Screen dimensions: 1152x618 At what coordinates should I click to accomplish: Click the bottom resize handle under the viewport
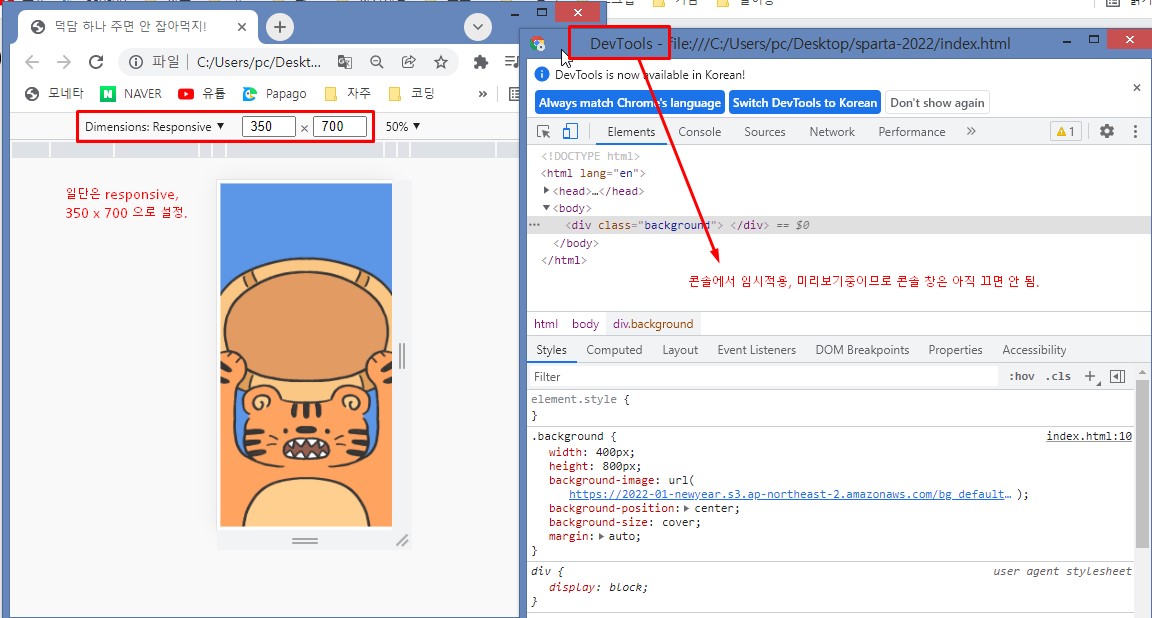[305, 541]
